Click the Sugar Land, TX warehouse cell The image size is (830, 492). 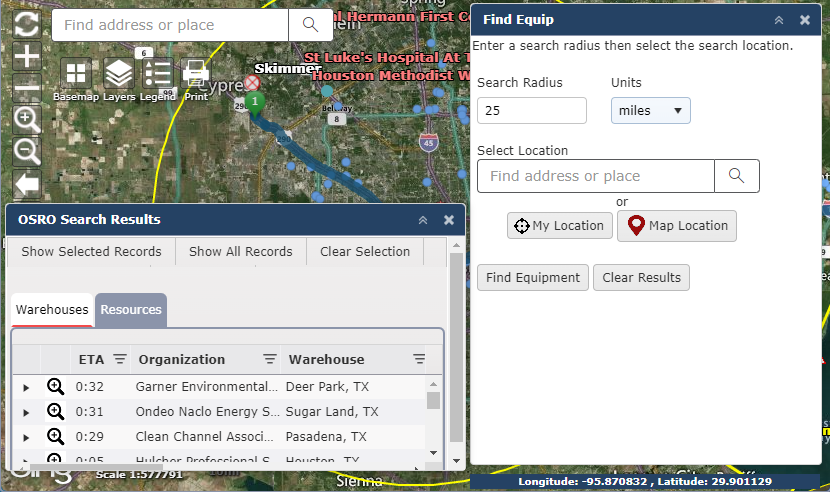pyautogui.click(x=332, y=412)
